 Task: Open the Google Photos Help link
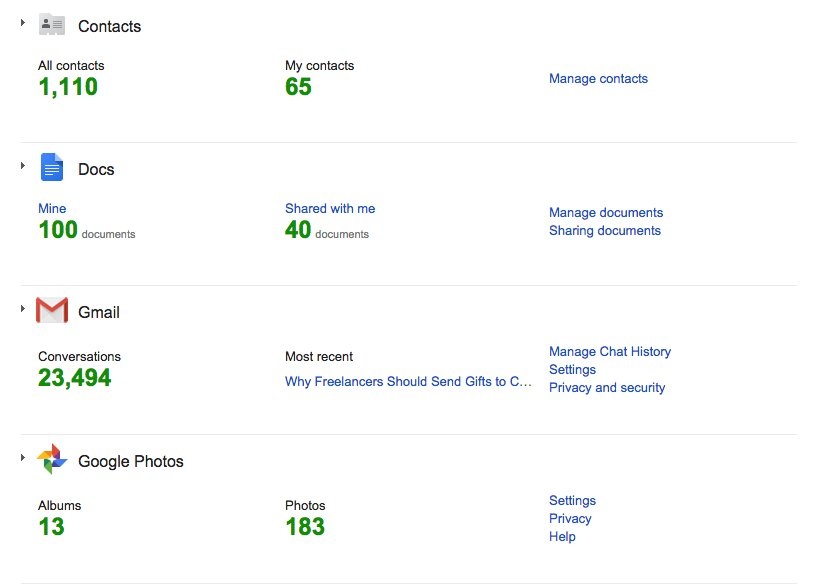(x=562, y=537)
